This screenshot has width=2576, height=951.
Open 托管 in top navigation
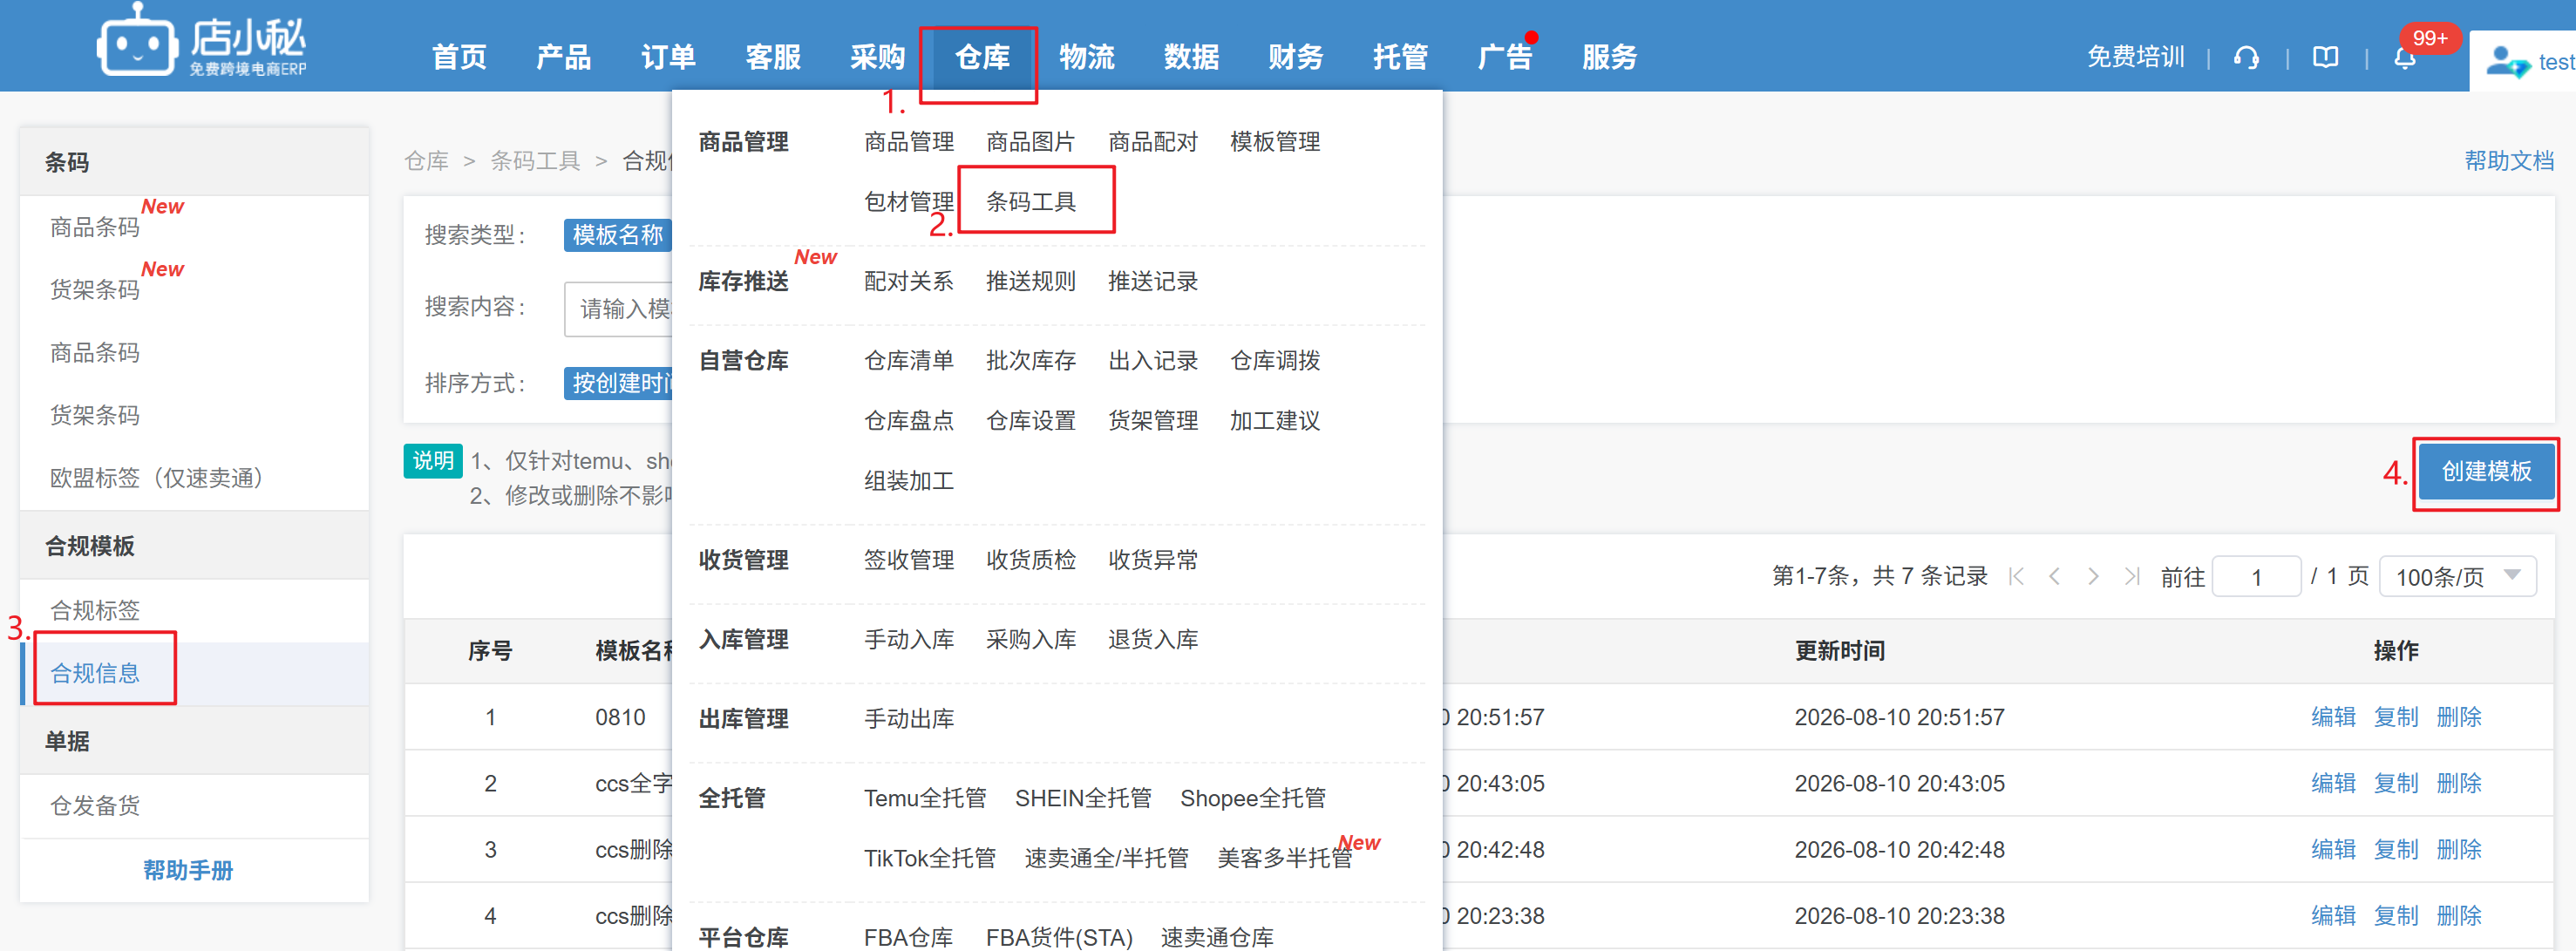pyautogui.click(x=1400, y=57)
